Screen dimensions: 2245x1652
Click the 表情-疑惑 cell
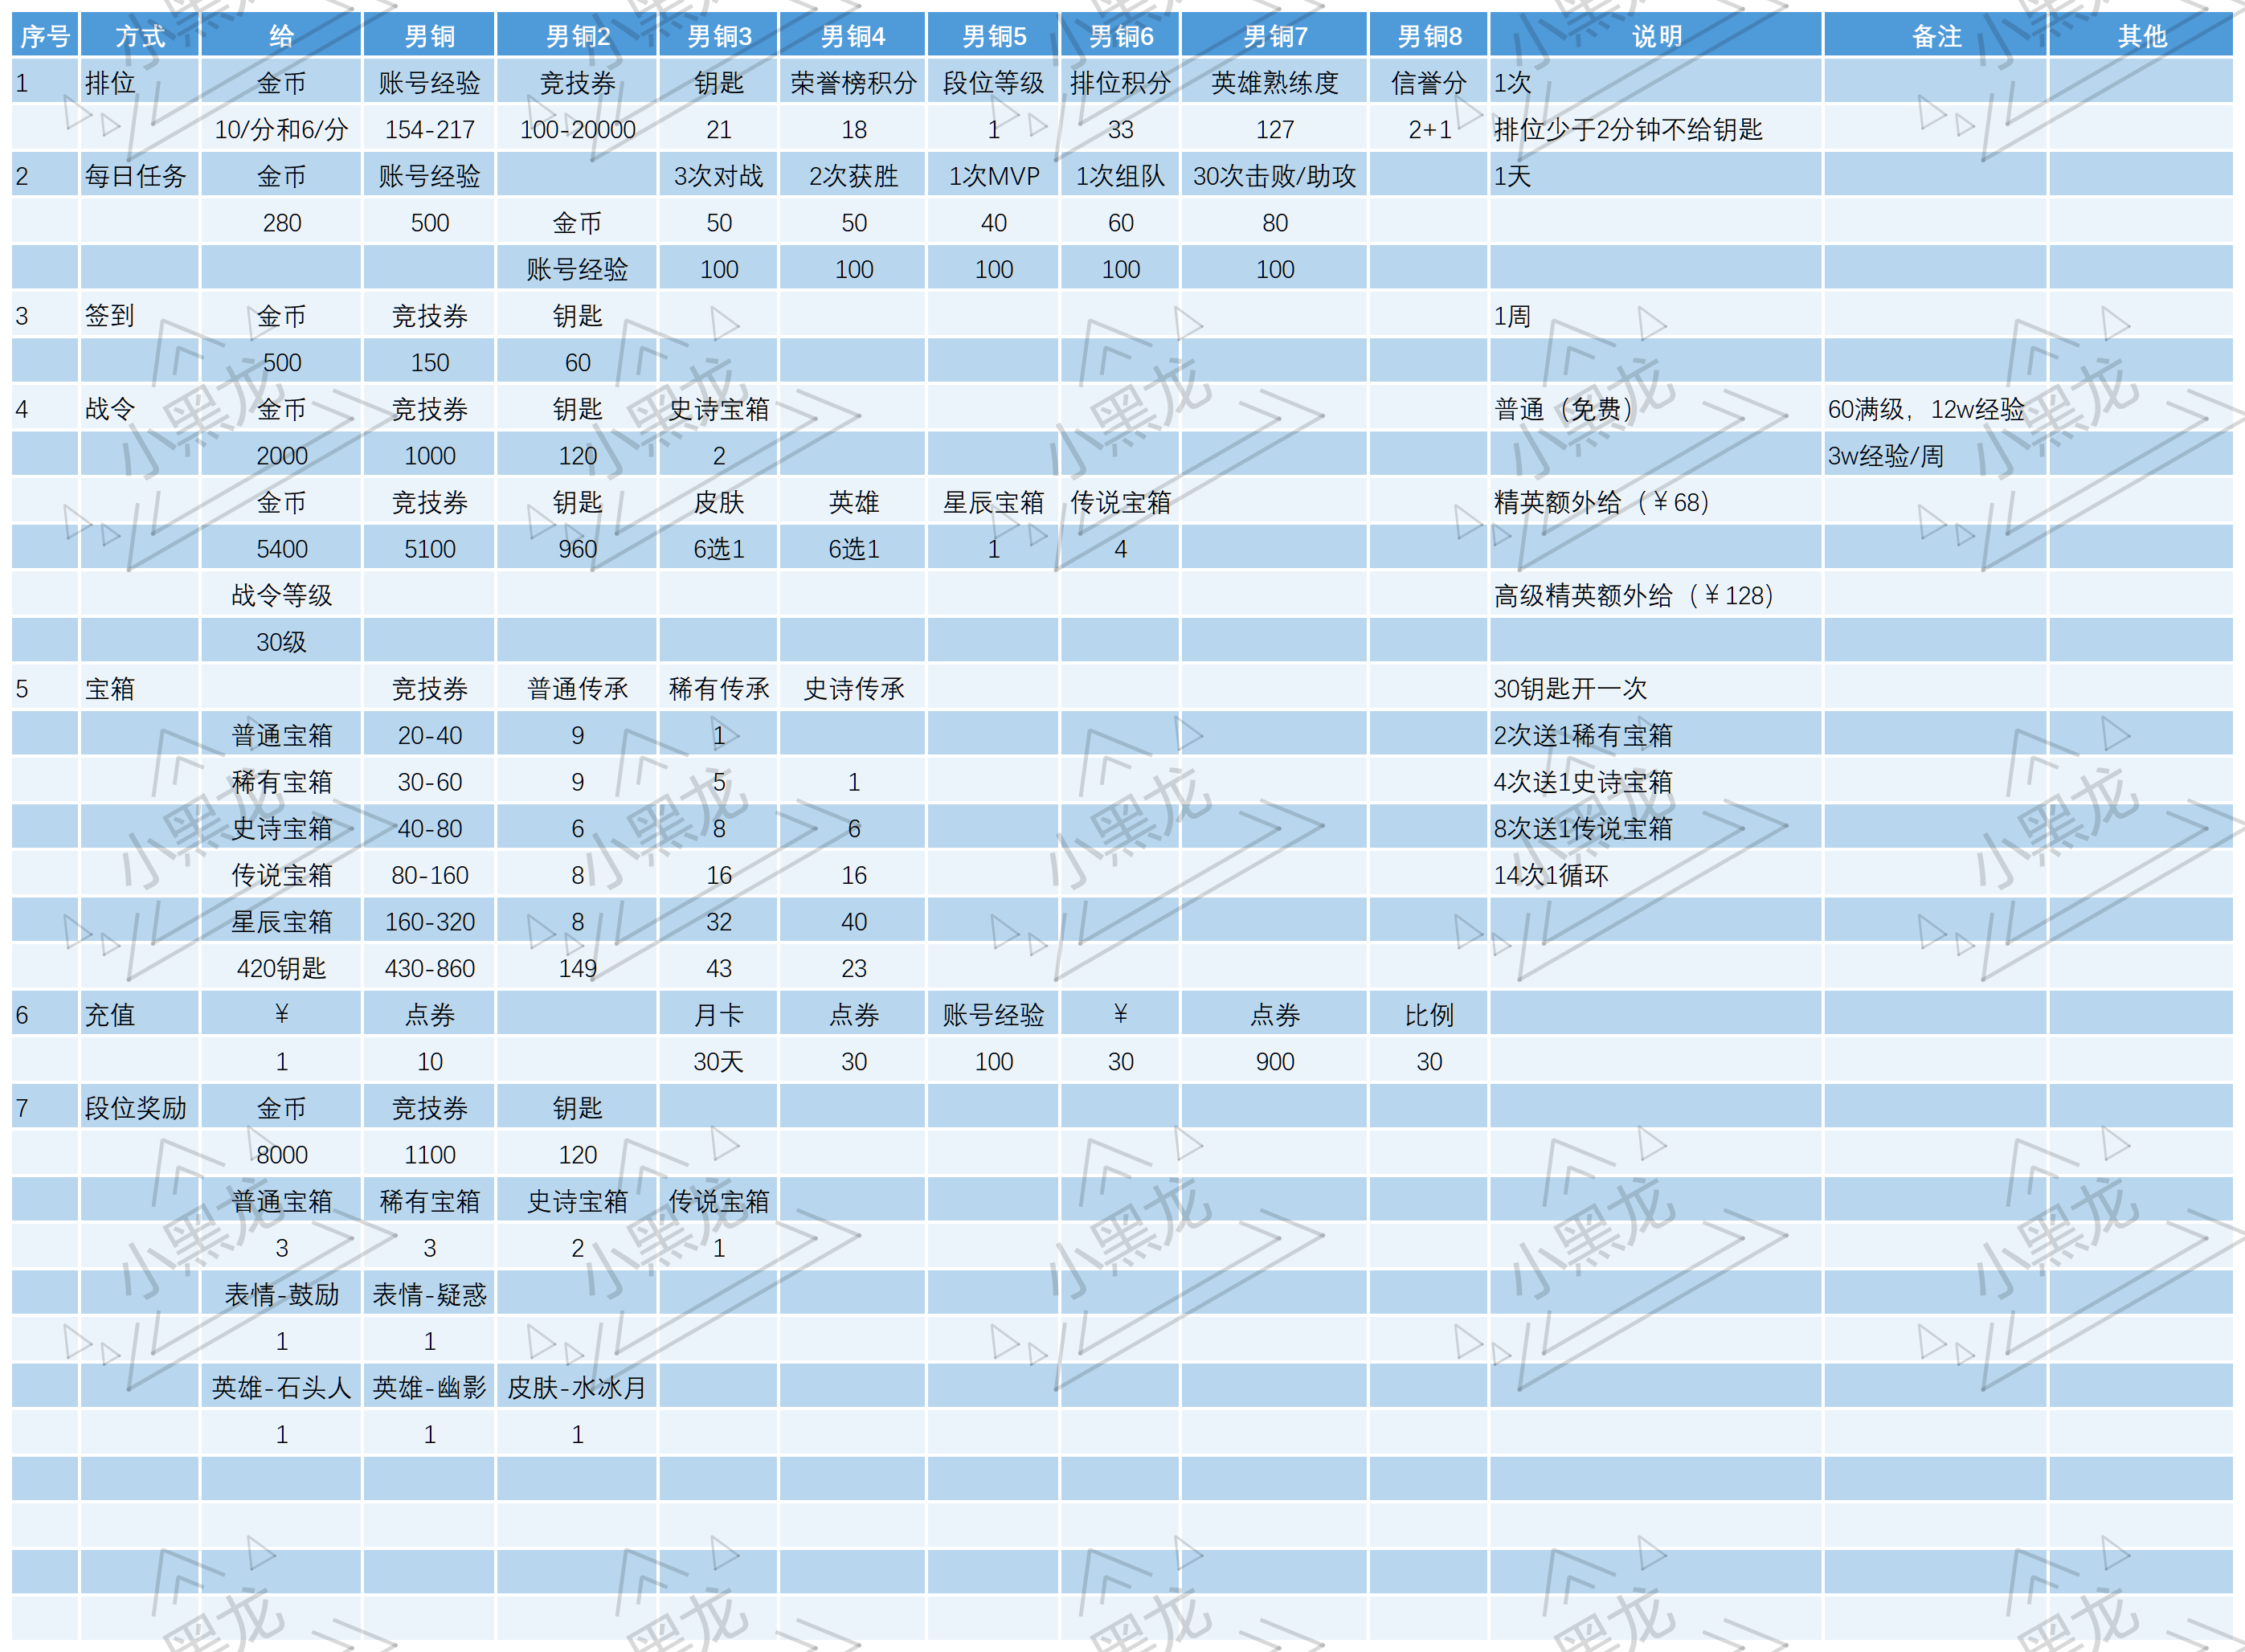click(429, 1295)
